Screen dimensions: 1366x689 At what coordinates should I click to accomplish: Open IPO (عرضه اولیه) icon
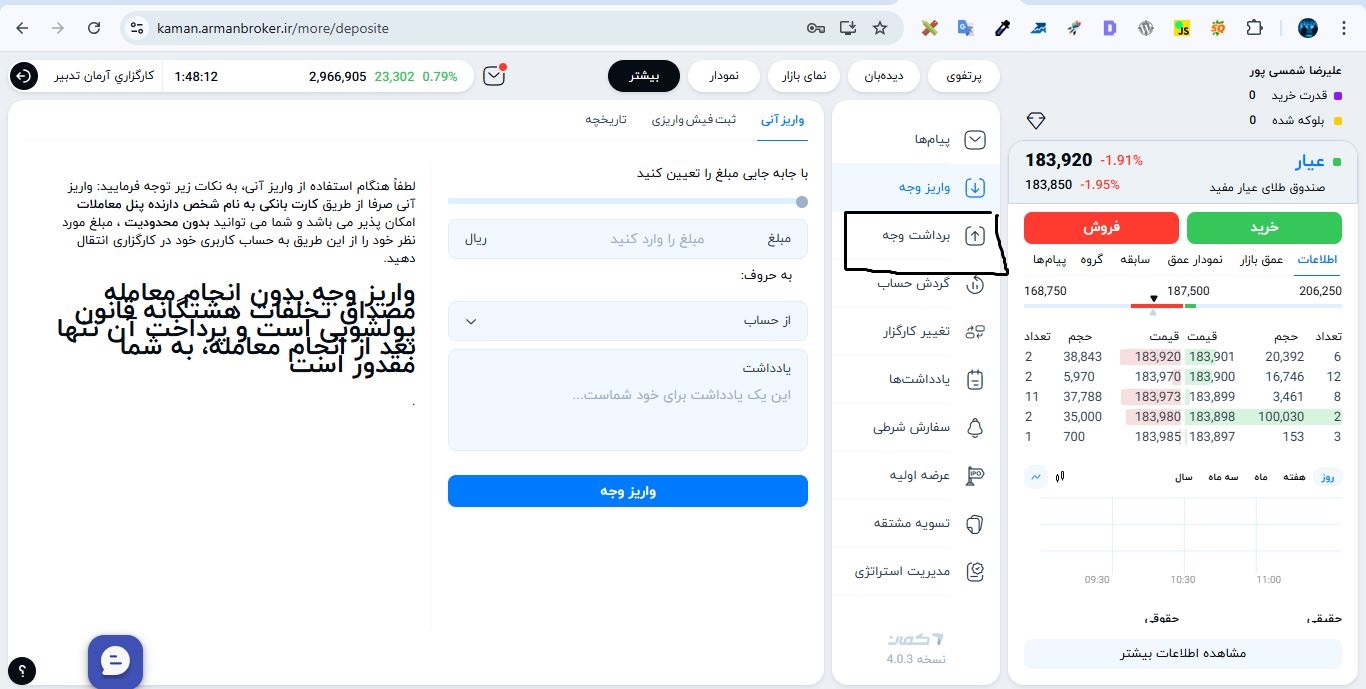point(975,476)
